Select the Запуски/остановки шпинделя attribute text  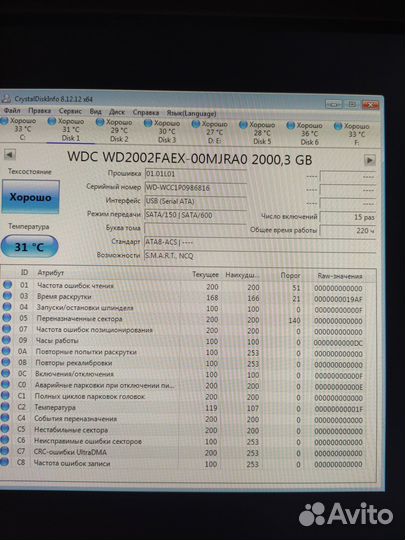tap(85, 308)
